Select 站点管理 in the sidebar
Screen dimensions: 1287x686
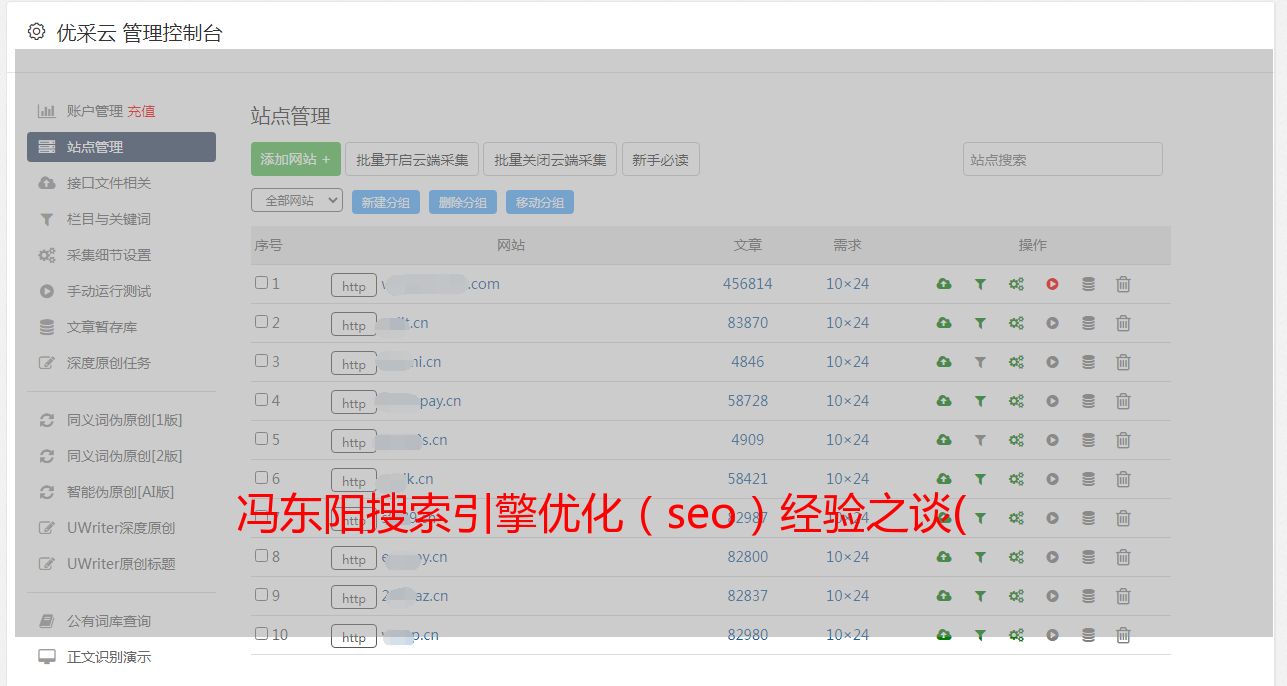point(121,147)
